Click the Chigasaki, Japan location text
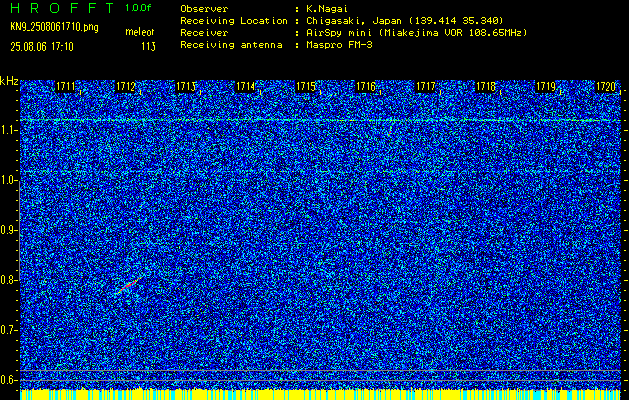This screenshot has height=400, width=629. tap(405, 21)
